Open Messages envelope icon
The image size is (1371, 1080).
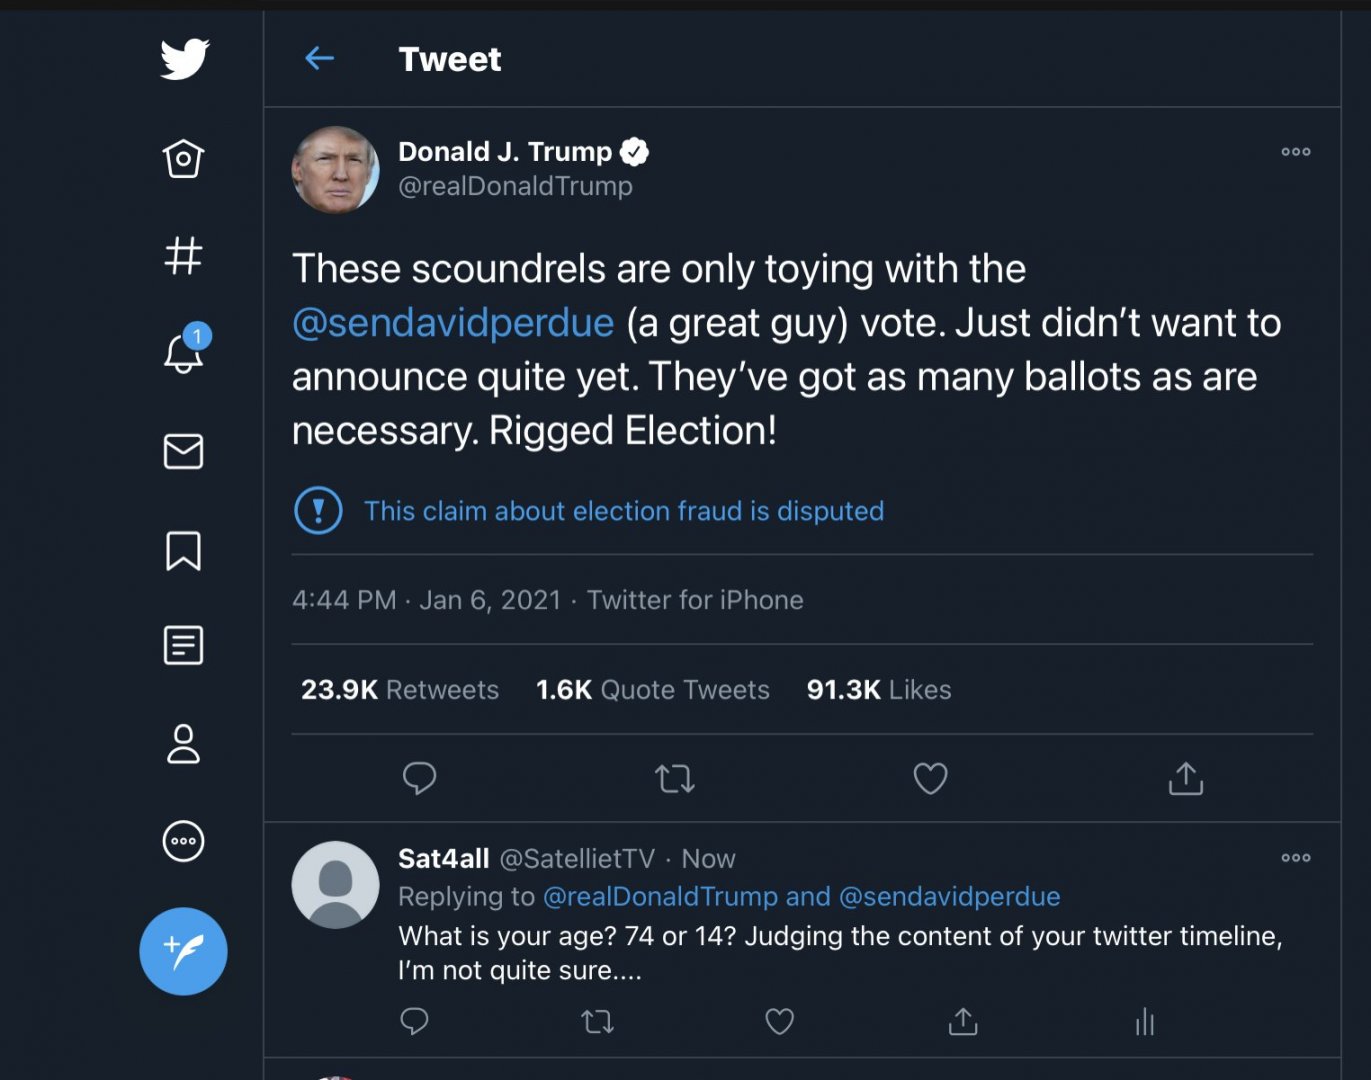click(183, 451)
